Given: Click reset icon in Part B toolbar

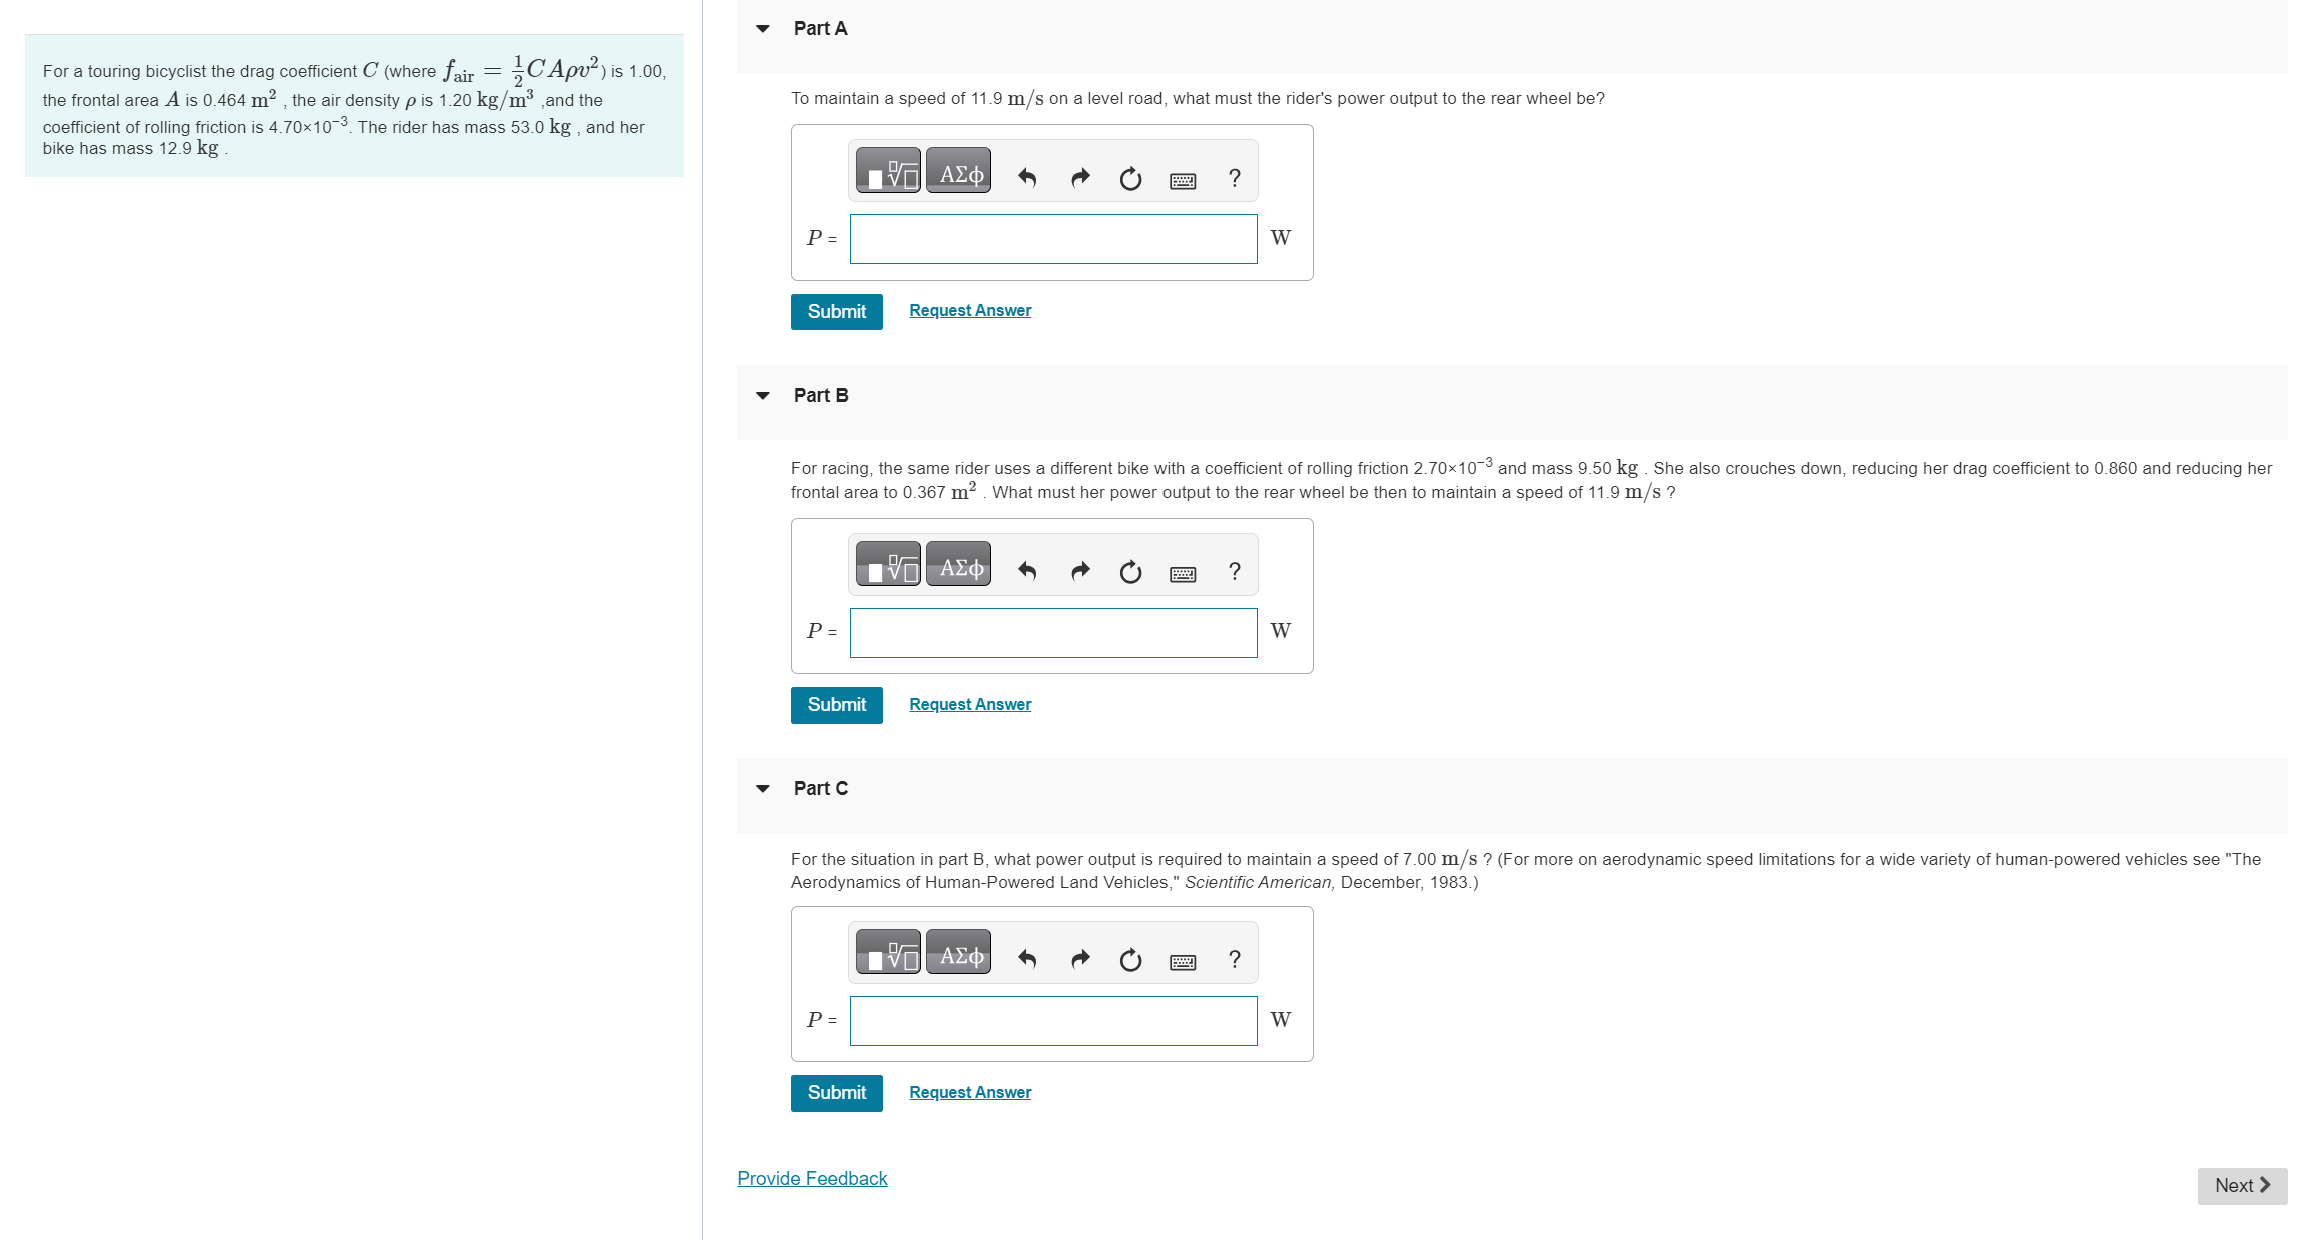Looking at the screenshot, I should 1130,571.
